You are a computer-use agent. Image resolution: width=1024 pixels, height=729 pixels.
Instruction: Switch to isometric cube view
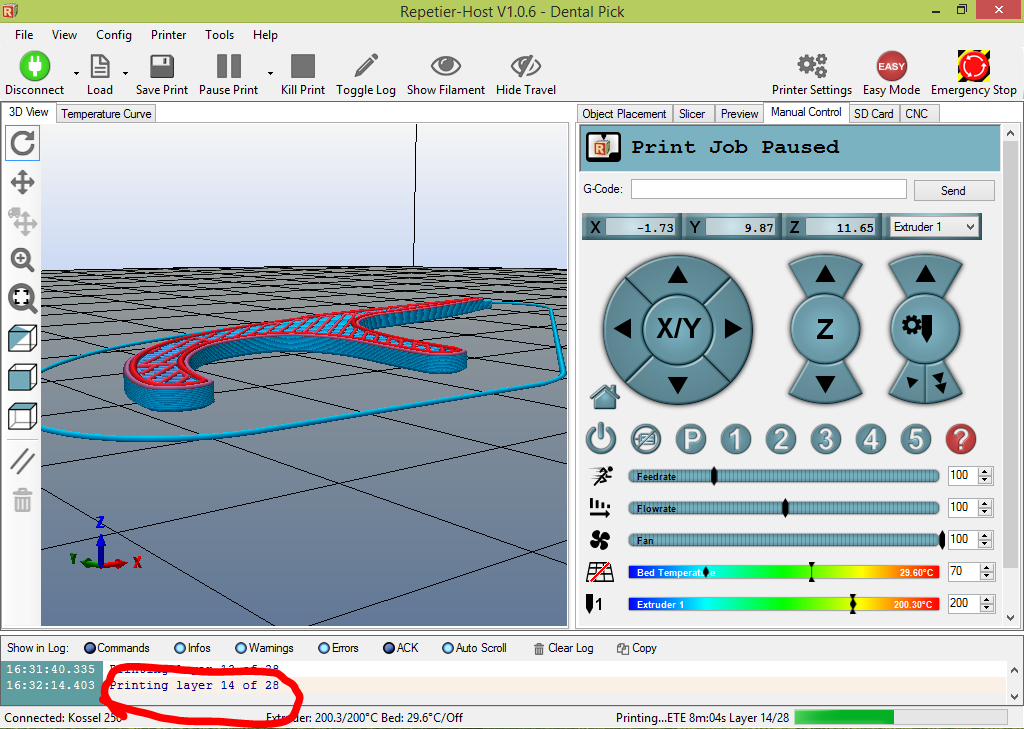pyautogui.click(x=22, y=338)
